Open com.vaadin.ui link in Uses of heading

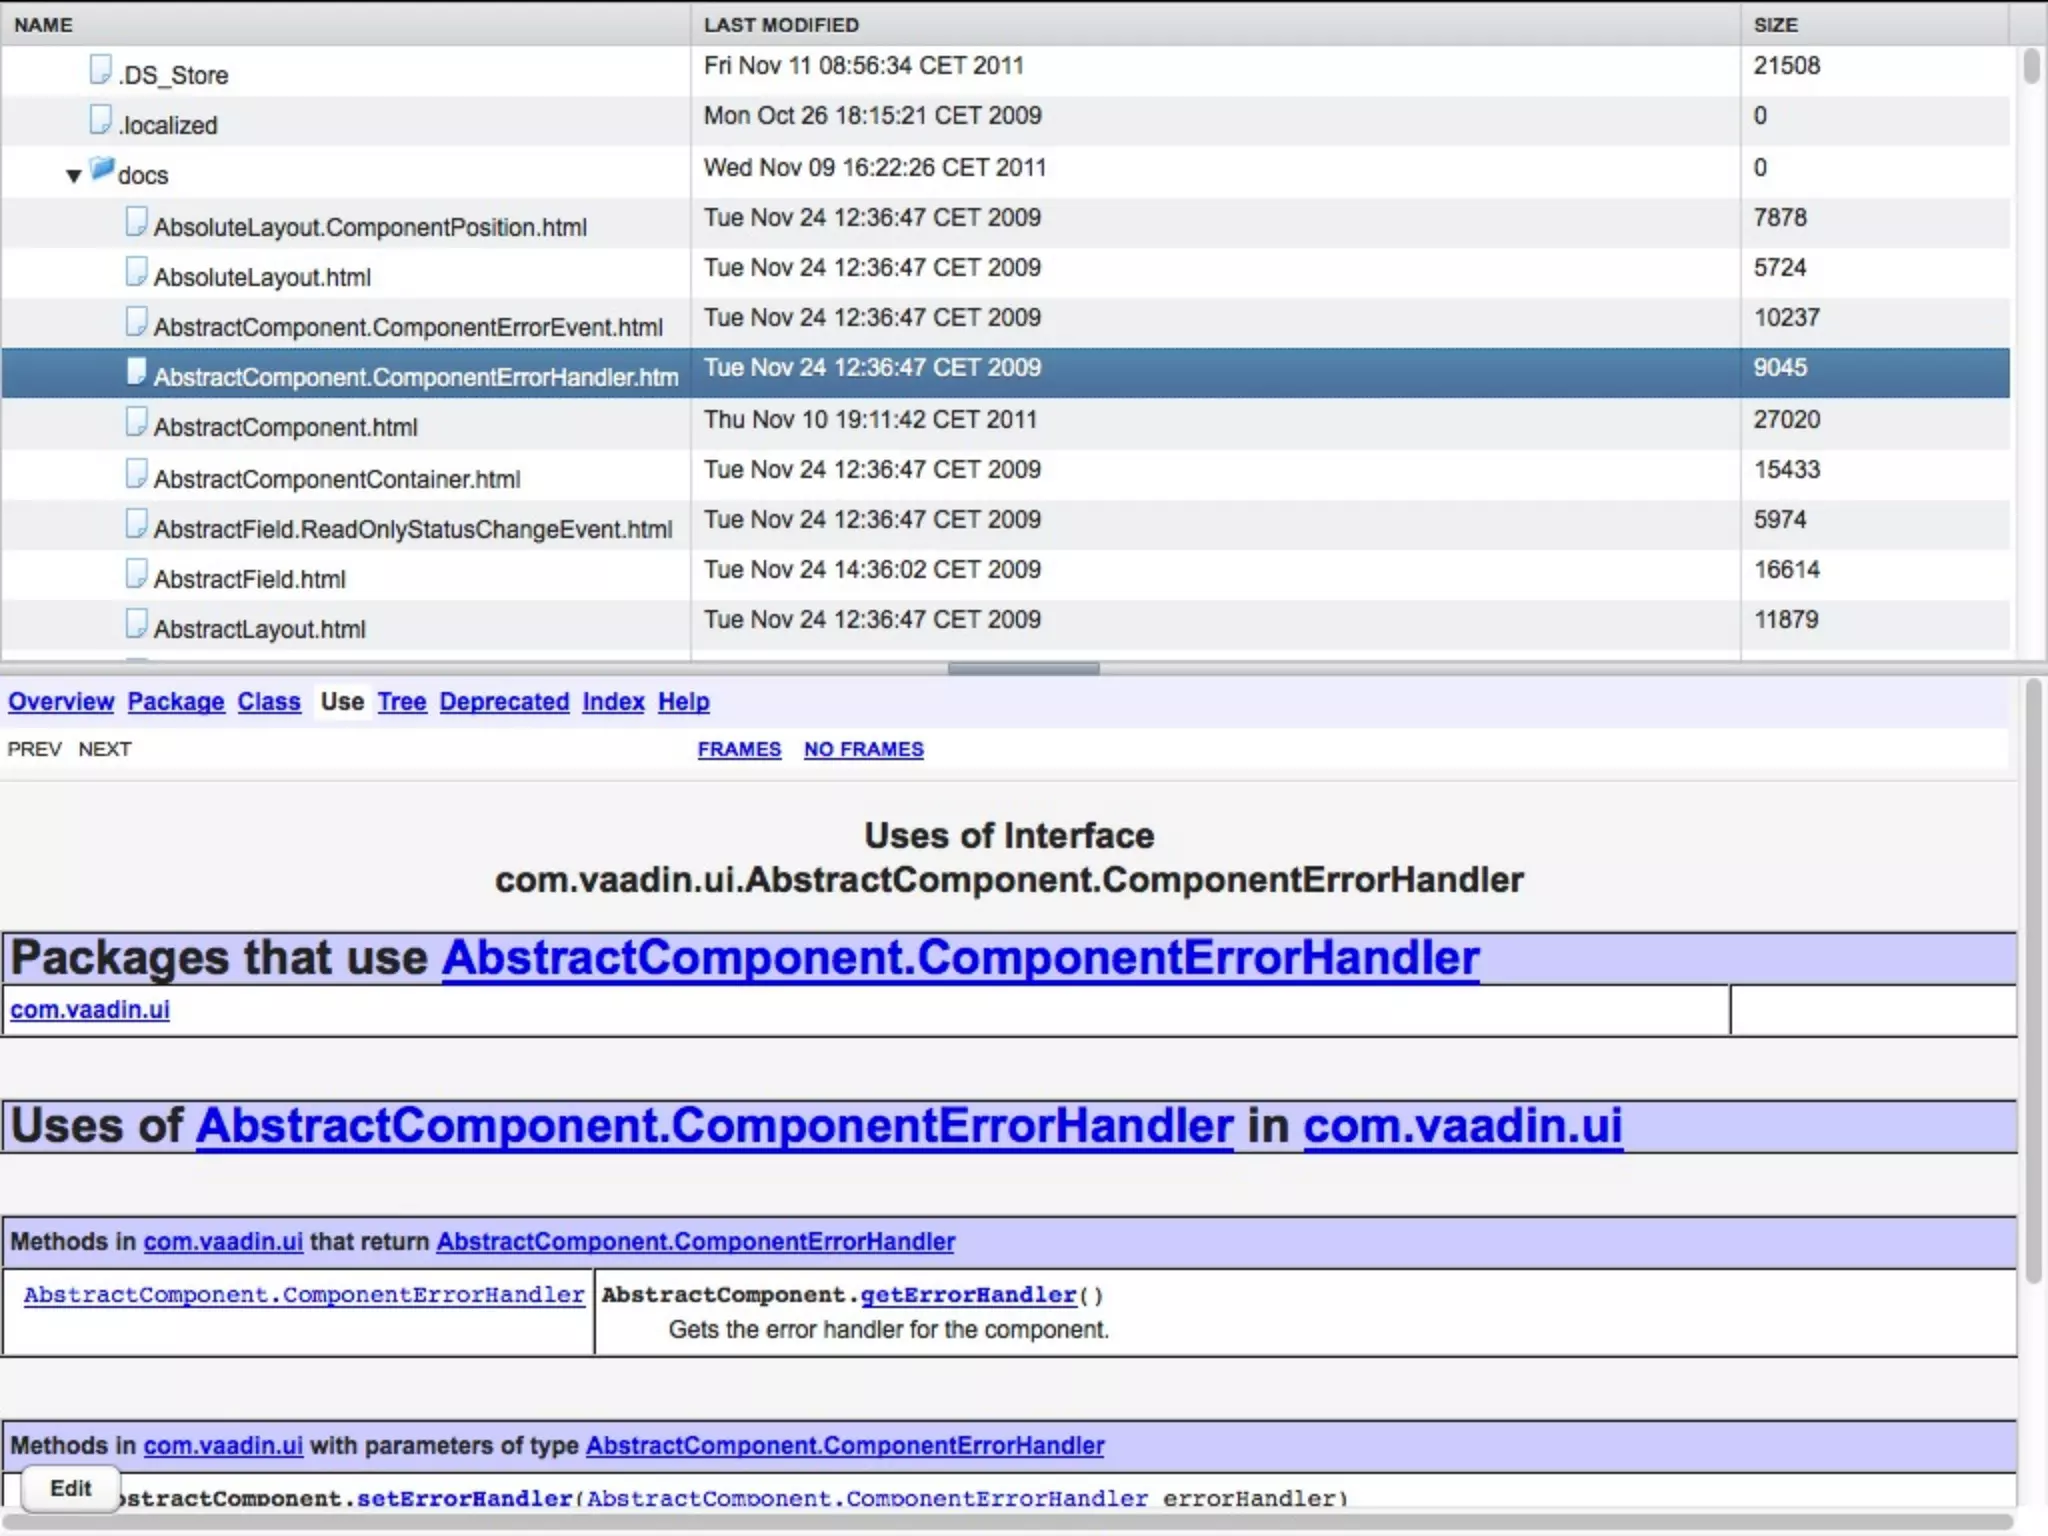pos(1462,1126)
